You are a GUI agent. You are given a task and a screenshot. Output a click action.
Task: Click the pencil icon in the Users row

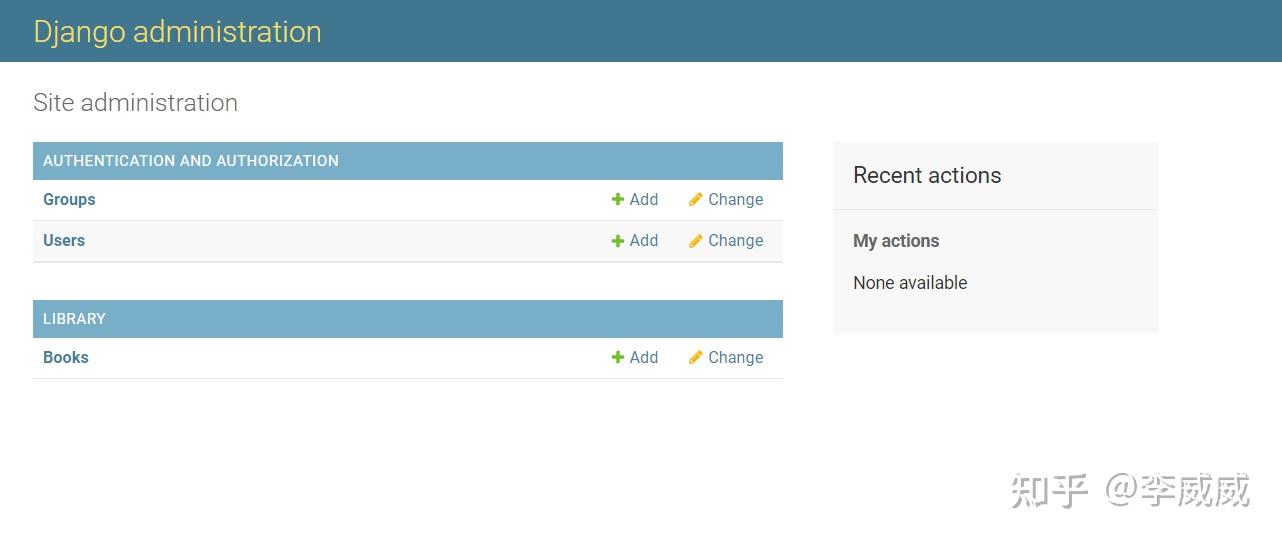click(696, 241)
